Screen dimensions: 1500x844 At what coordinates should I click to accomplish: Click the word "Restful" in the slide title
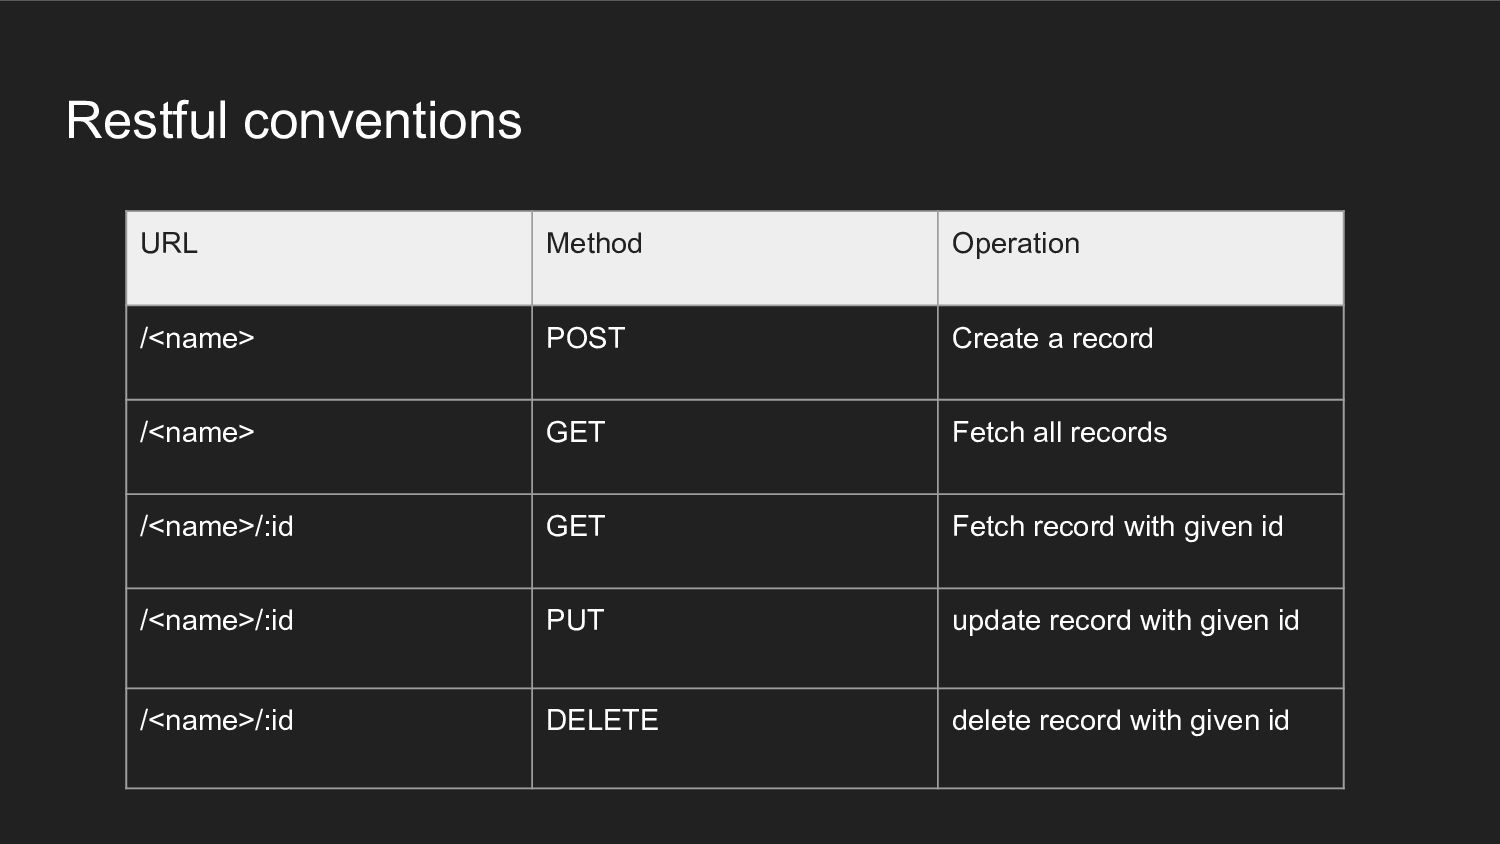pyautogui.click(x=147, y=121)
